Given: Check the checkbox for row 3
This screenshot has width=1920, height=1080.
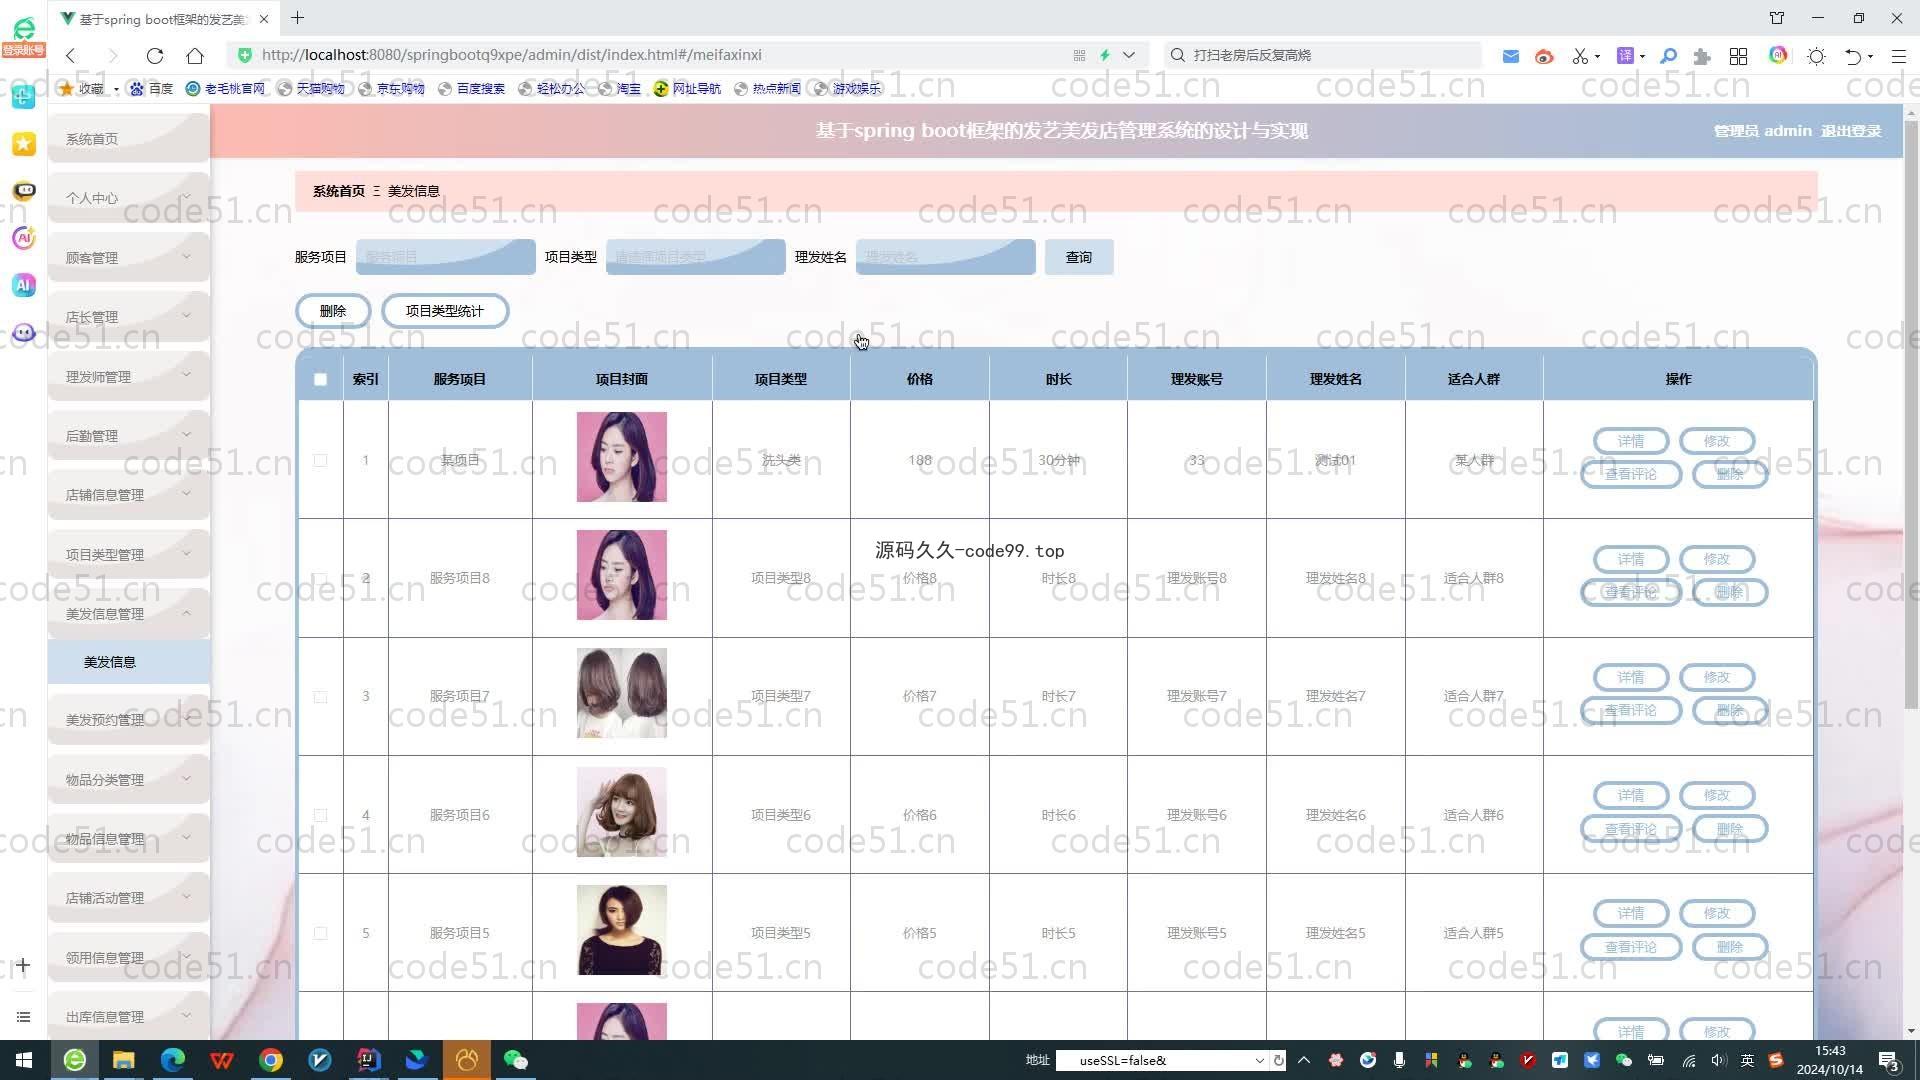Looking at the screenshot, I should (320, 696).
